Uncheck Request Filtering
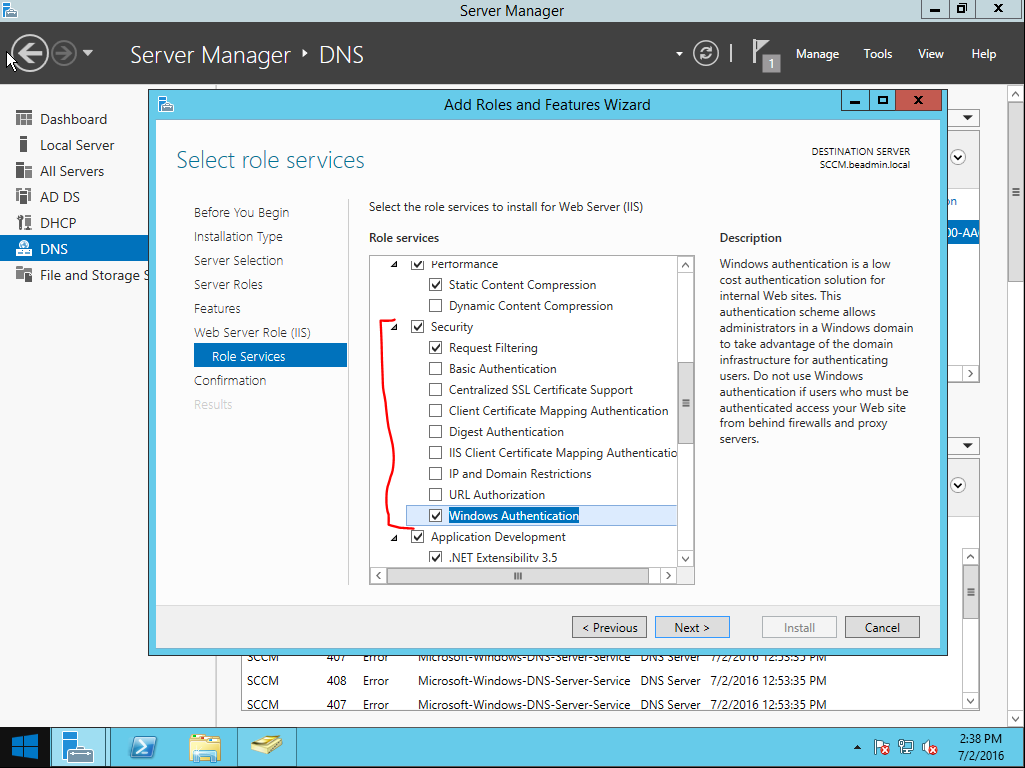The image size is (1025, 768). pyautogui.click(x=435, y=348)
